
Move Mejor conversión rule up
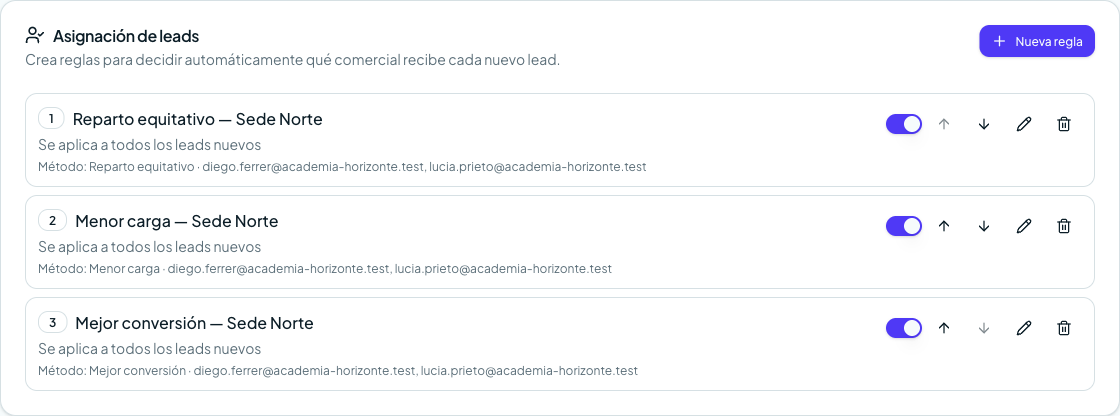tap(944, 328)
